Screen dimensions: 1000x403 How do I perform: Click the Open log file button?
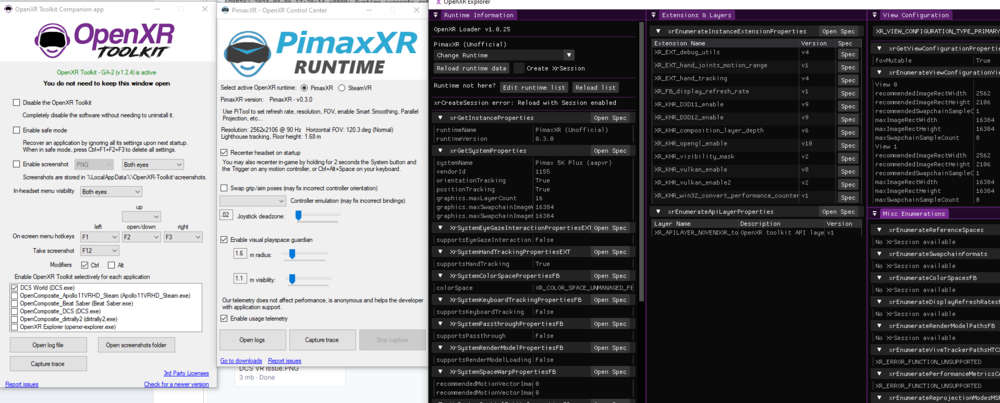(x=48, y=345)
